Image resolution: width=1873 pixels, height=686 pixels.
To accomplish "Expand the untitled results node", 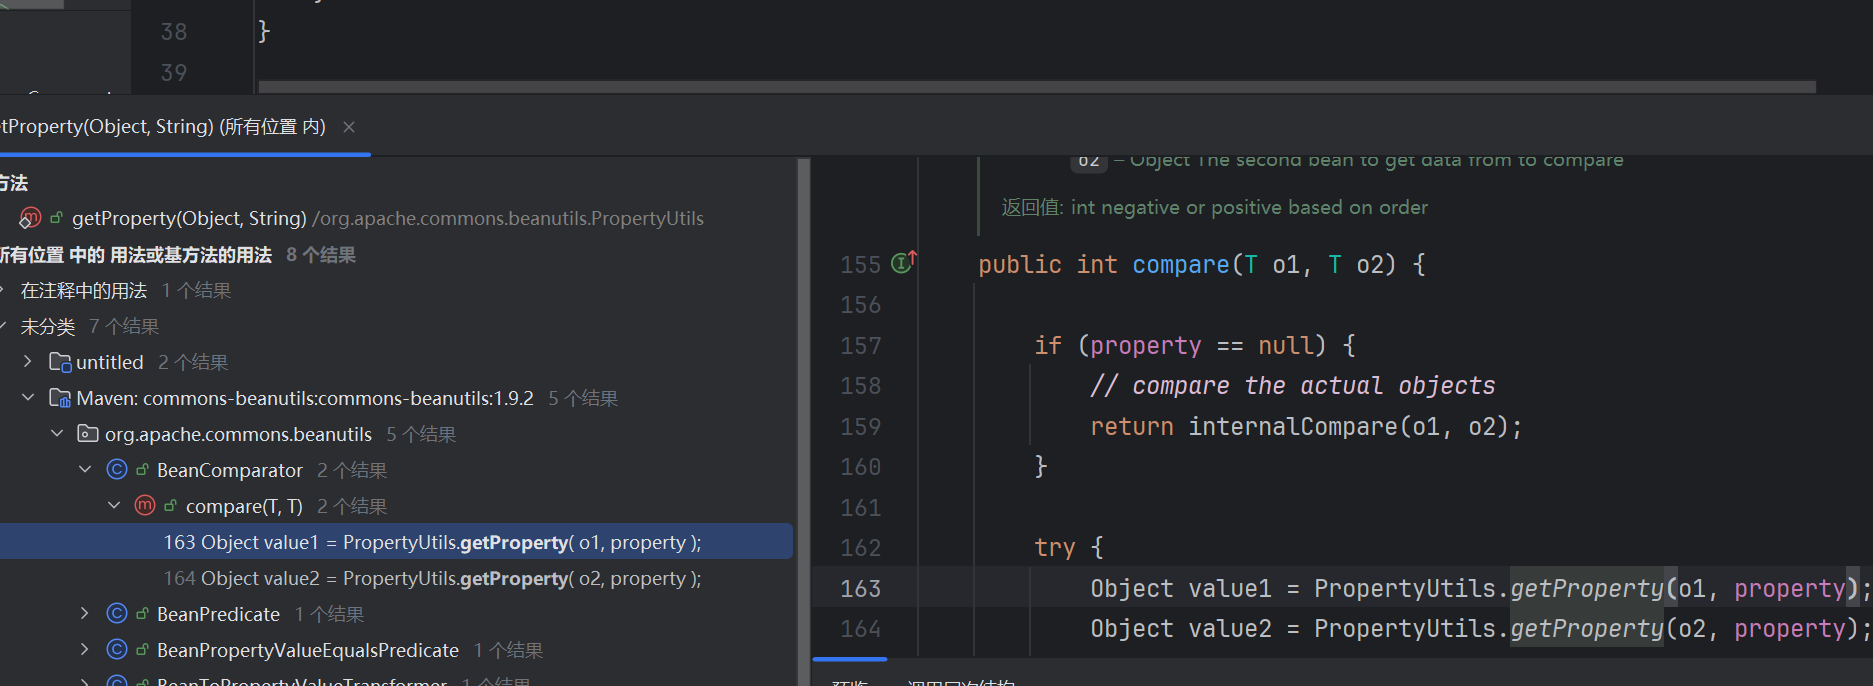I will [28, 362].
